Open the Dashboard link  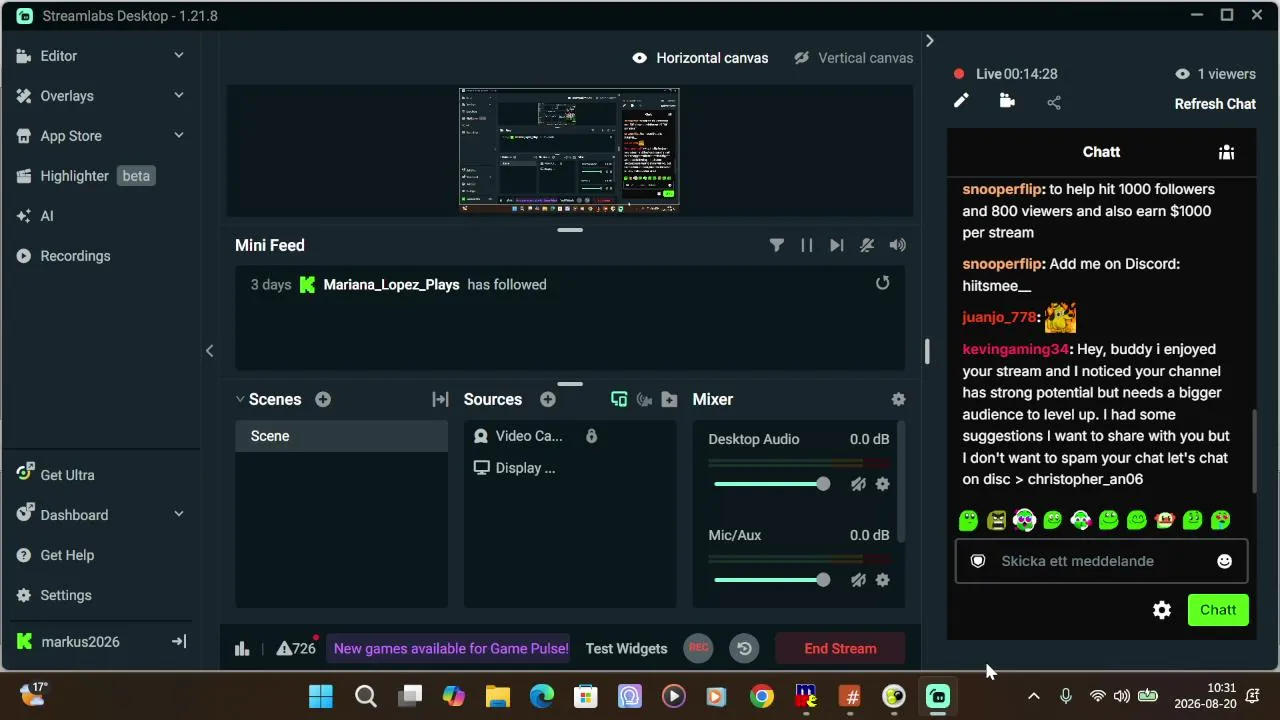[74, 515]
